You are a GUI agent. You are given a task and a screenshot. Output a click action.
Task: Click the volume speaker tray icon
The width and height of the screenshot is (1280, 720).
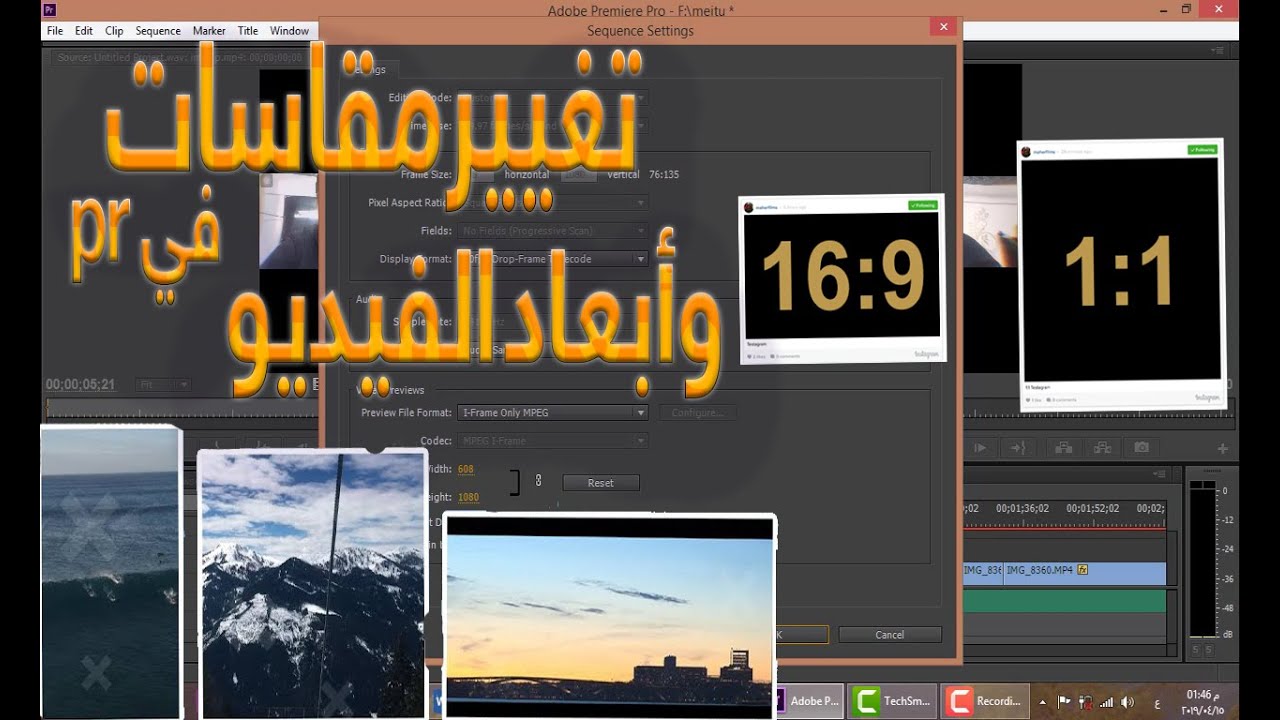tap(1127, 702)
